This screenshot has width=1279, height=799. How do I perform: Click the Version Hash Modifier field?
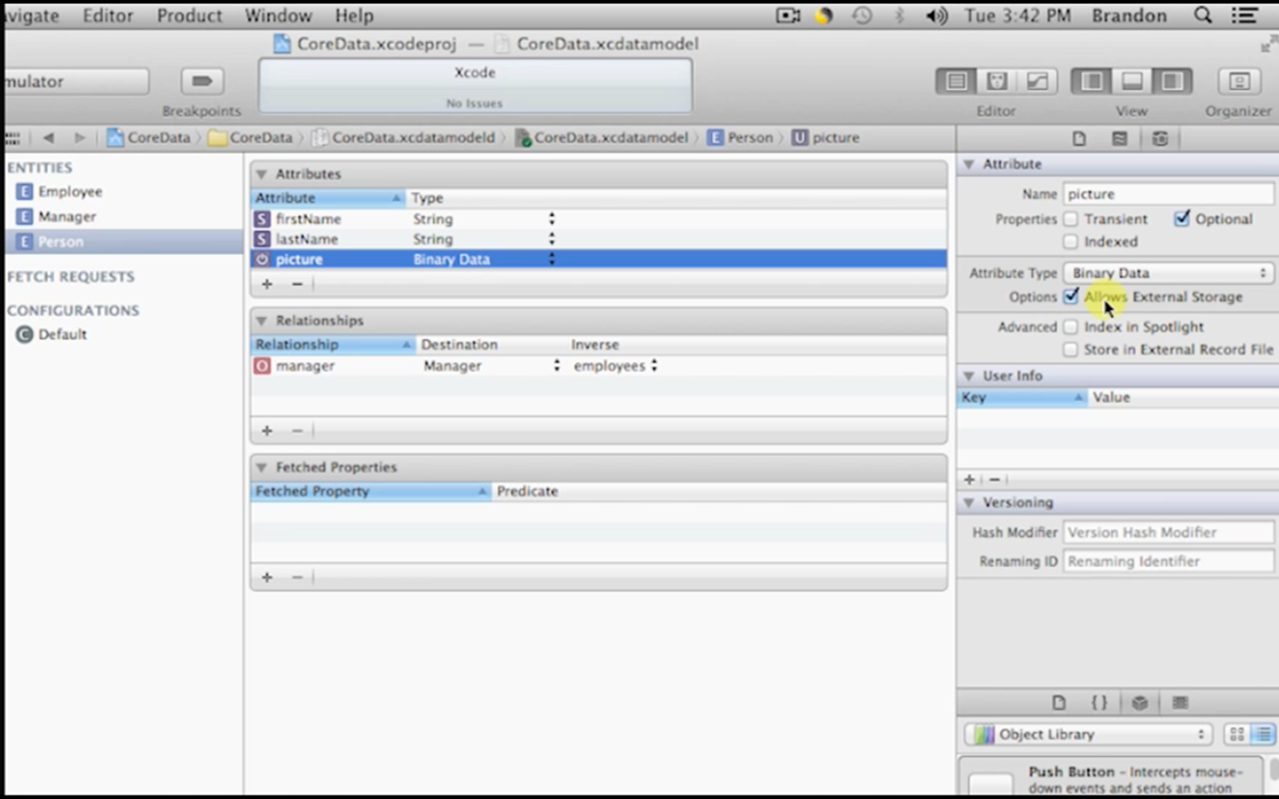[1167, 533]
